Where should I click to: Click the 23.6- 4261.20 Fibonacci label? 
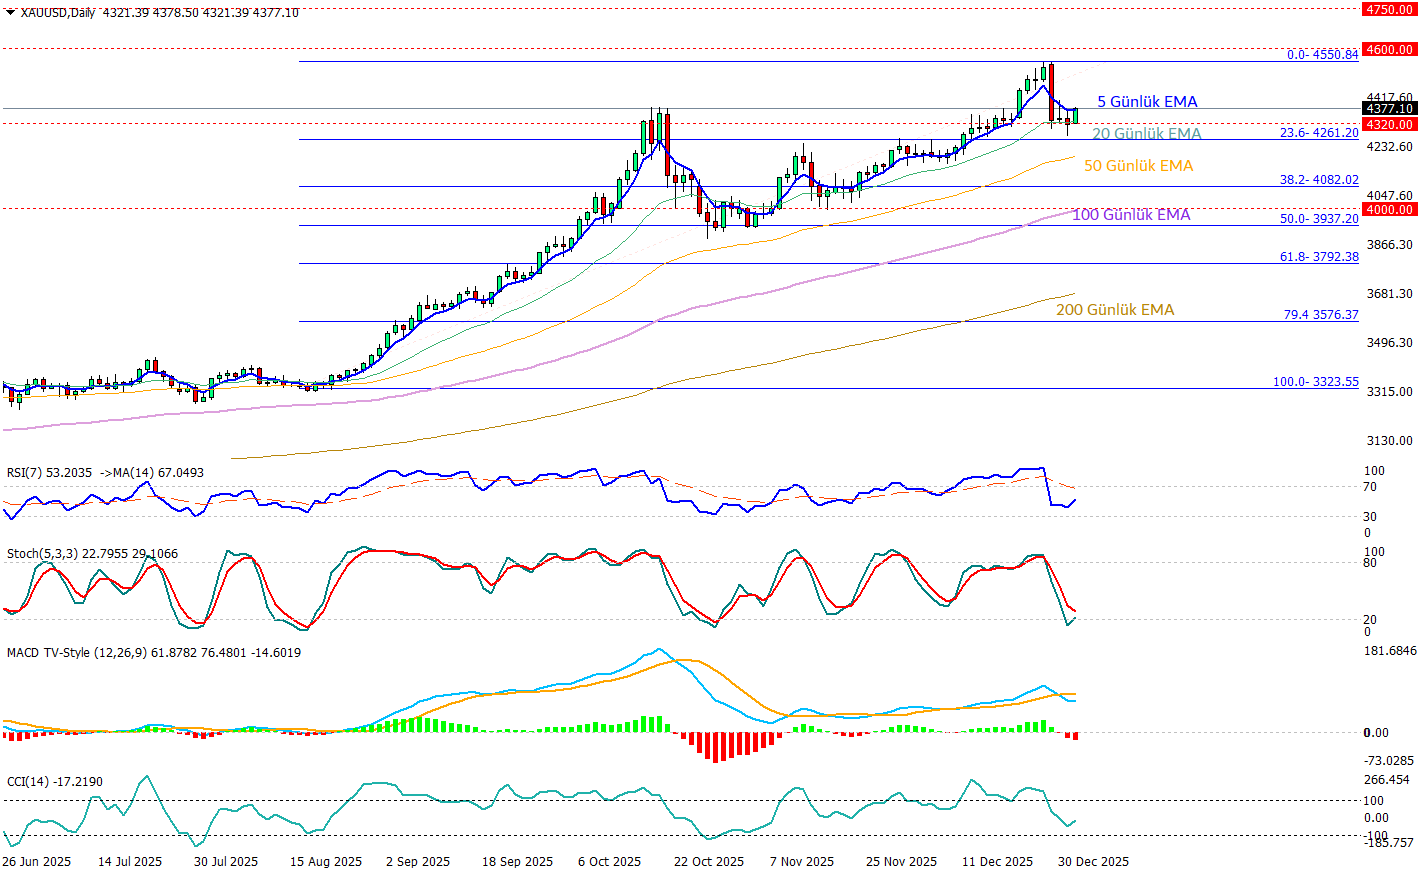(1319, 133)
